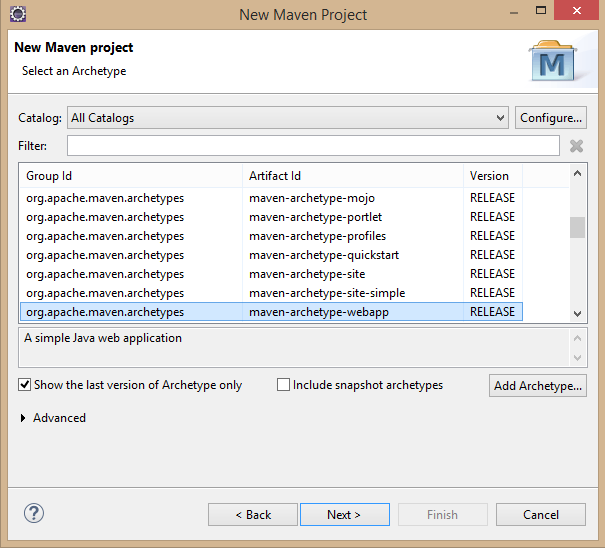This screenshot has width=605, height=548.
Task: Click the help question mark icon
Action: [34, 513]
